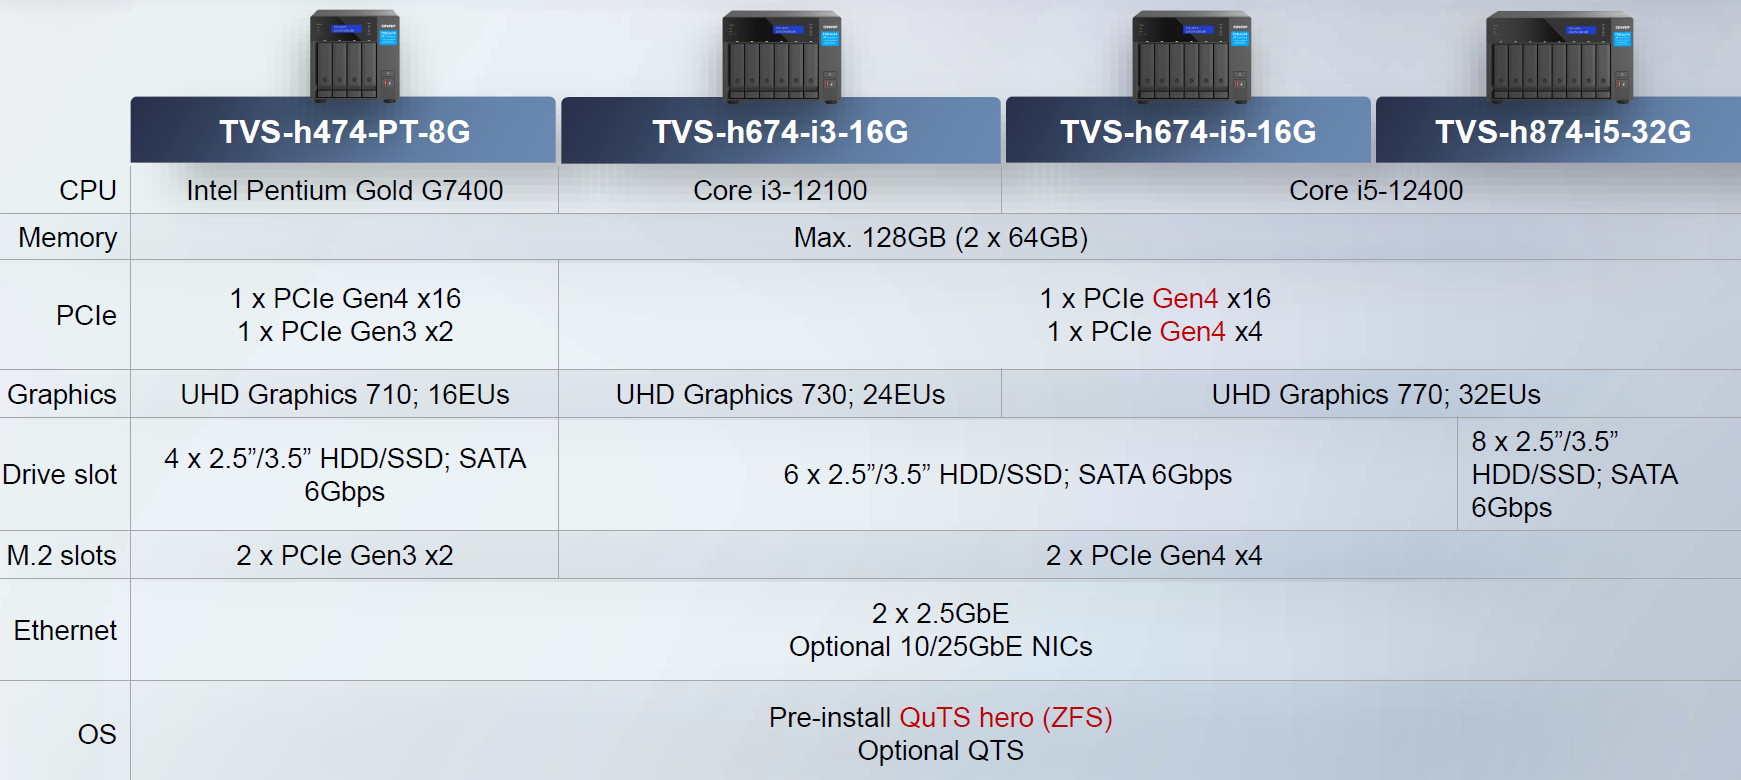Viewport: 1741px width, 780px height.
Task: Select the TVS-h874-i5-32G column header
Action: click(1560, 131)
